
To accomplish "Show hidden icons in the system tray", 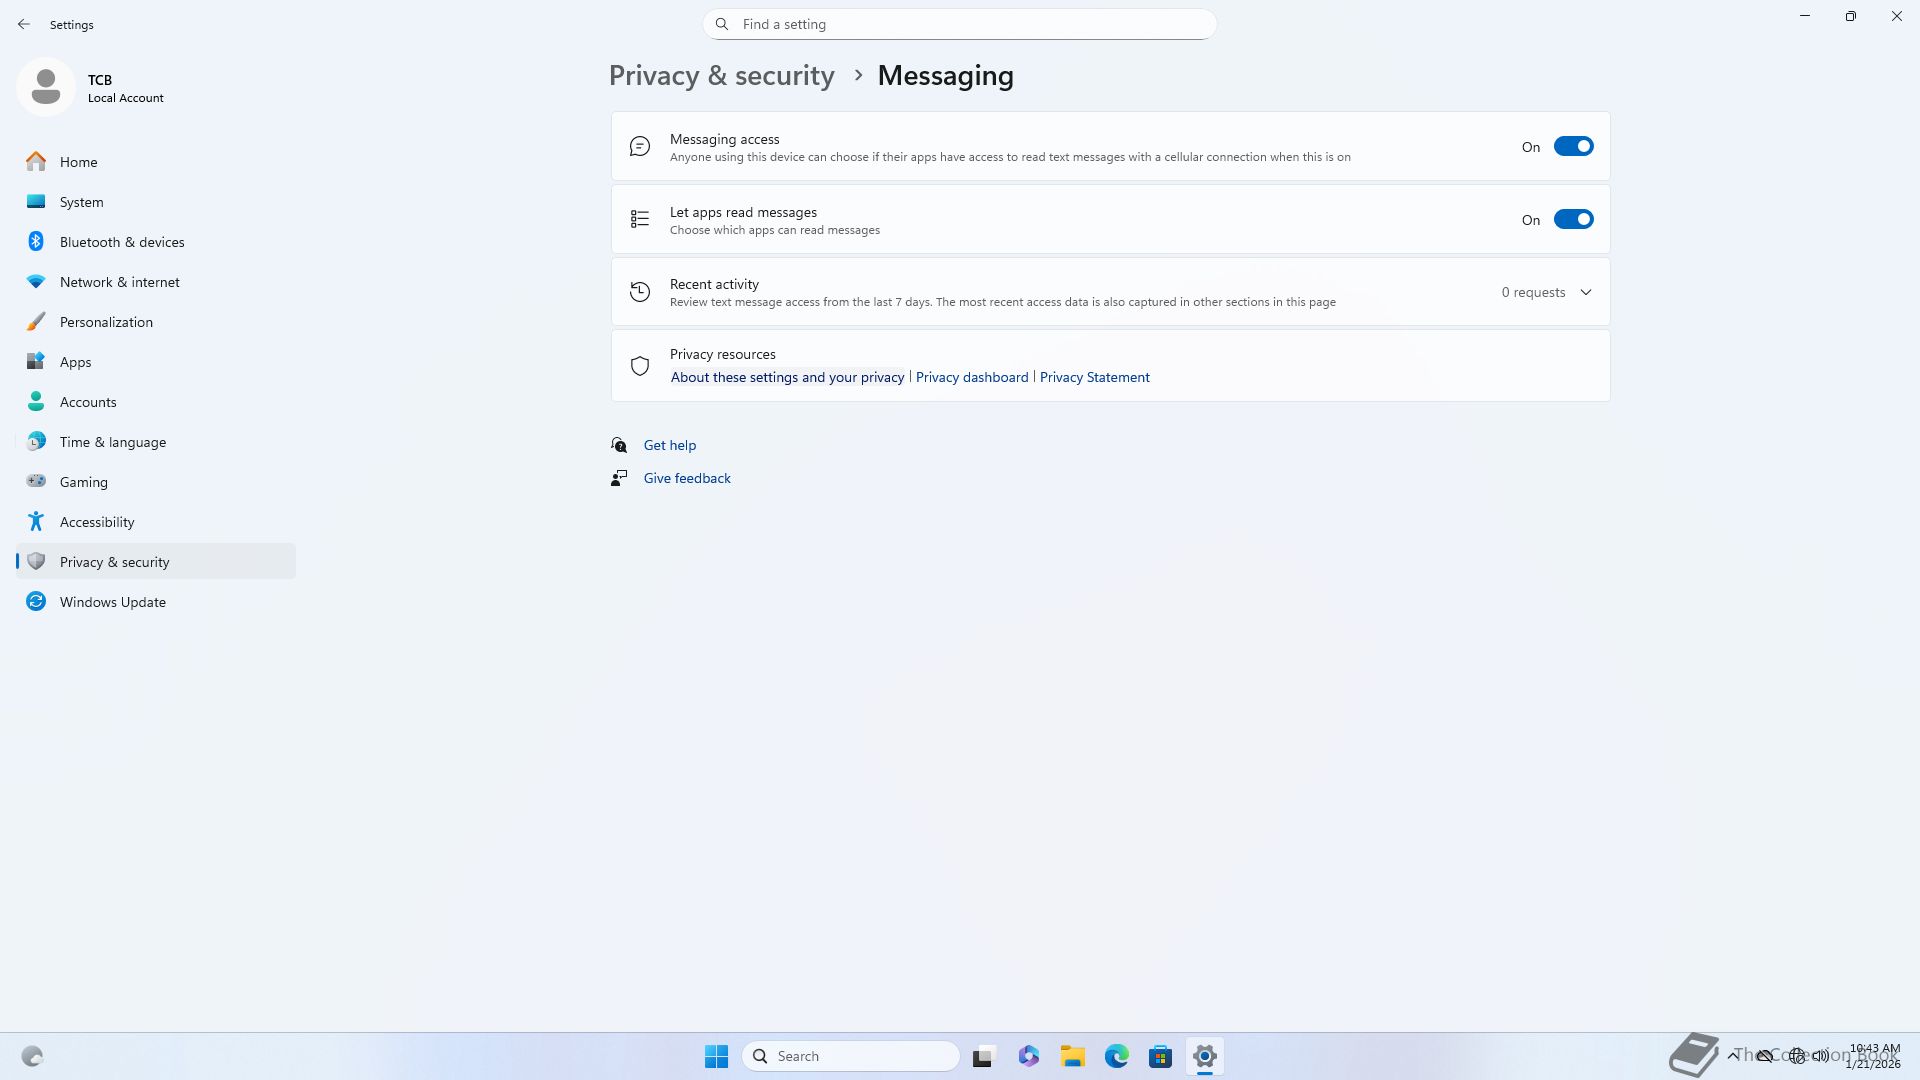I will pos(1732,1056).
